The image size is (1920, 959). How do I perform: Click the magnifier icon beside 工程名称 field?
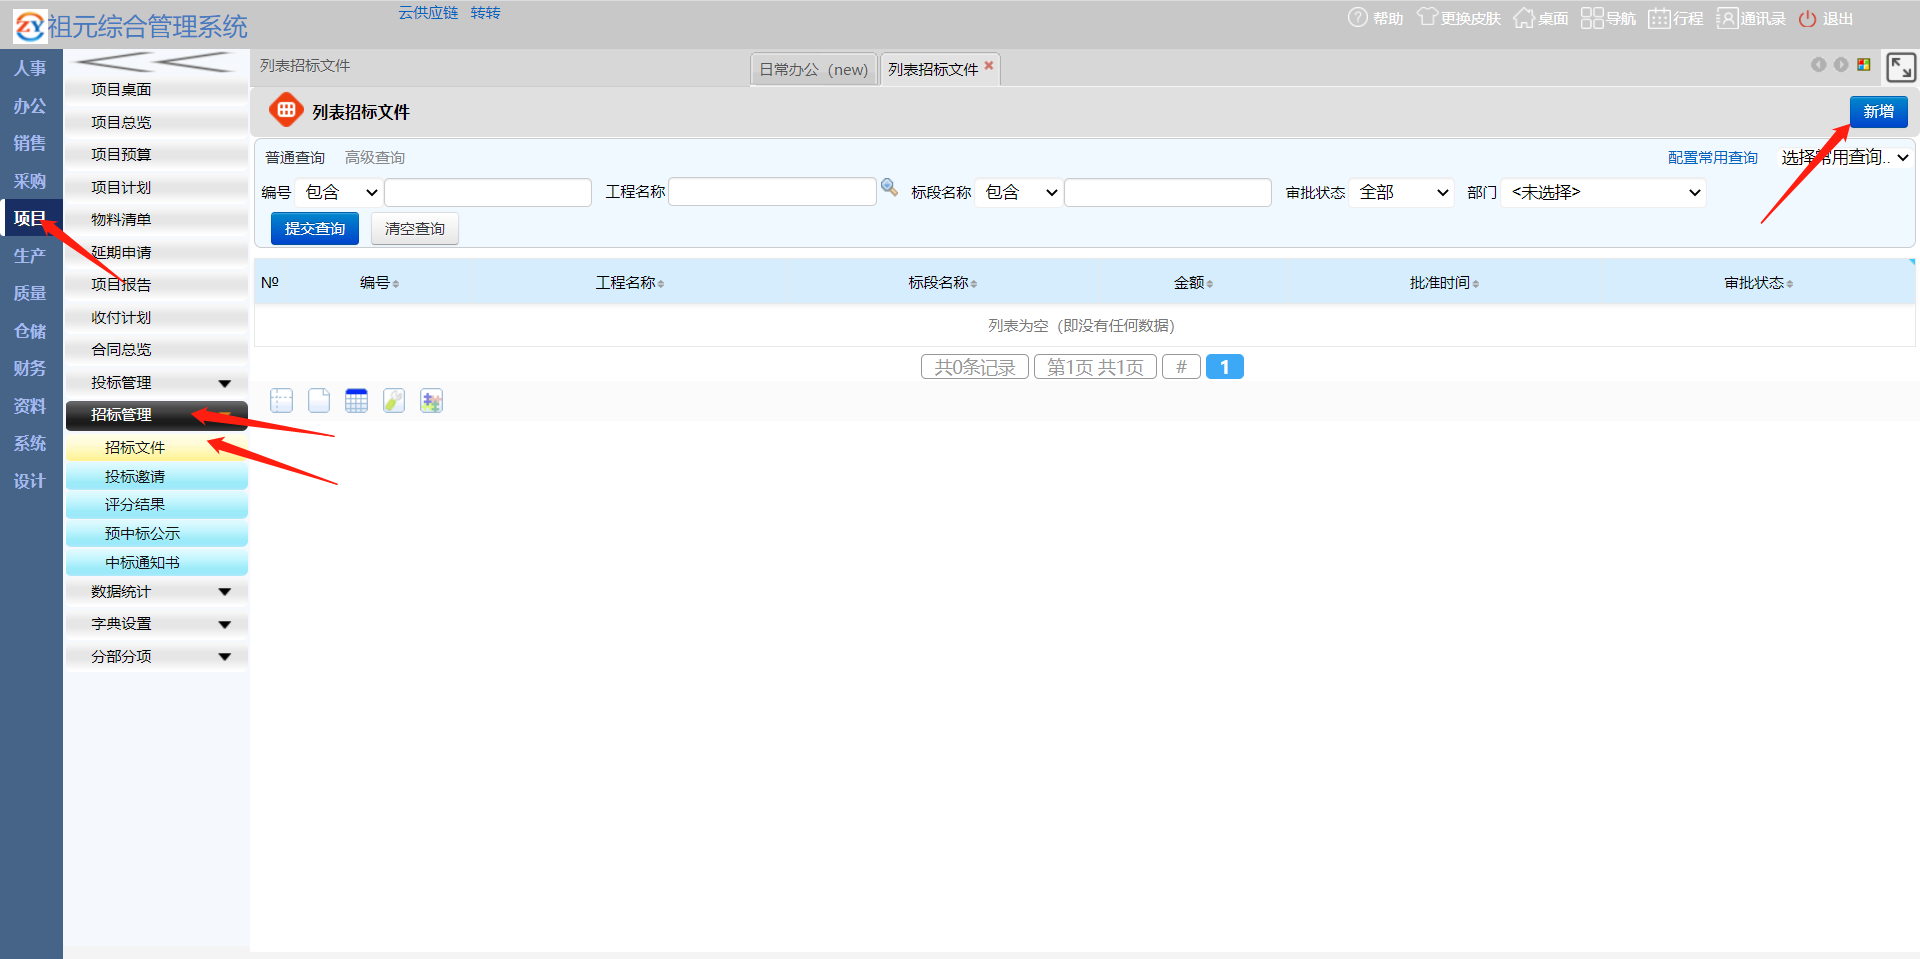click(x=889, y=187)
